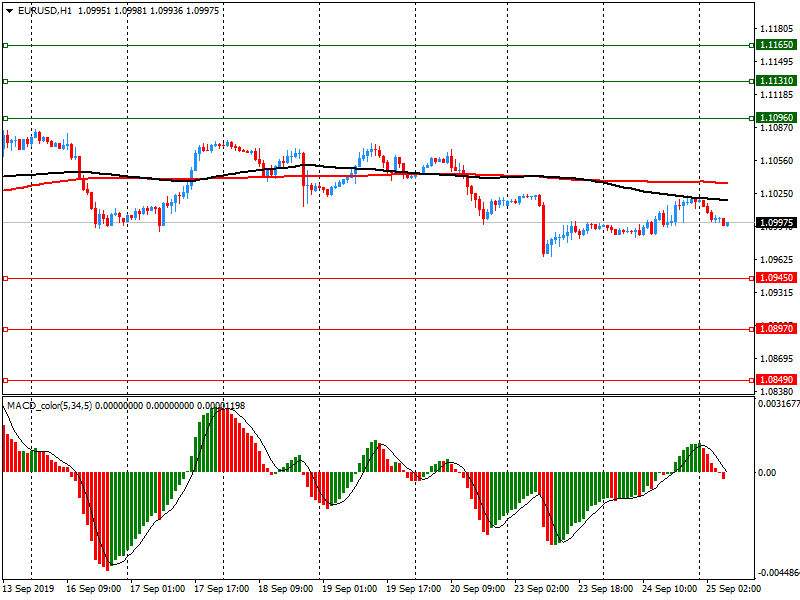Click the 1.08695 price scale value
Viewport: 800px width, 600px height.
point(777,359)
